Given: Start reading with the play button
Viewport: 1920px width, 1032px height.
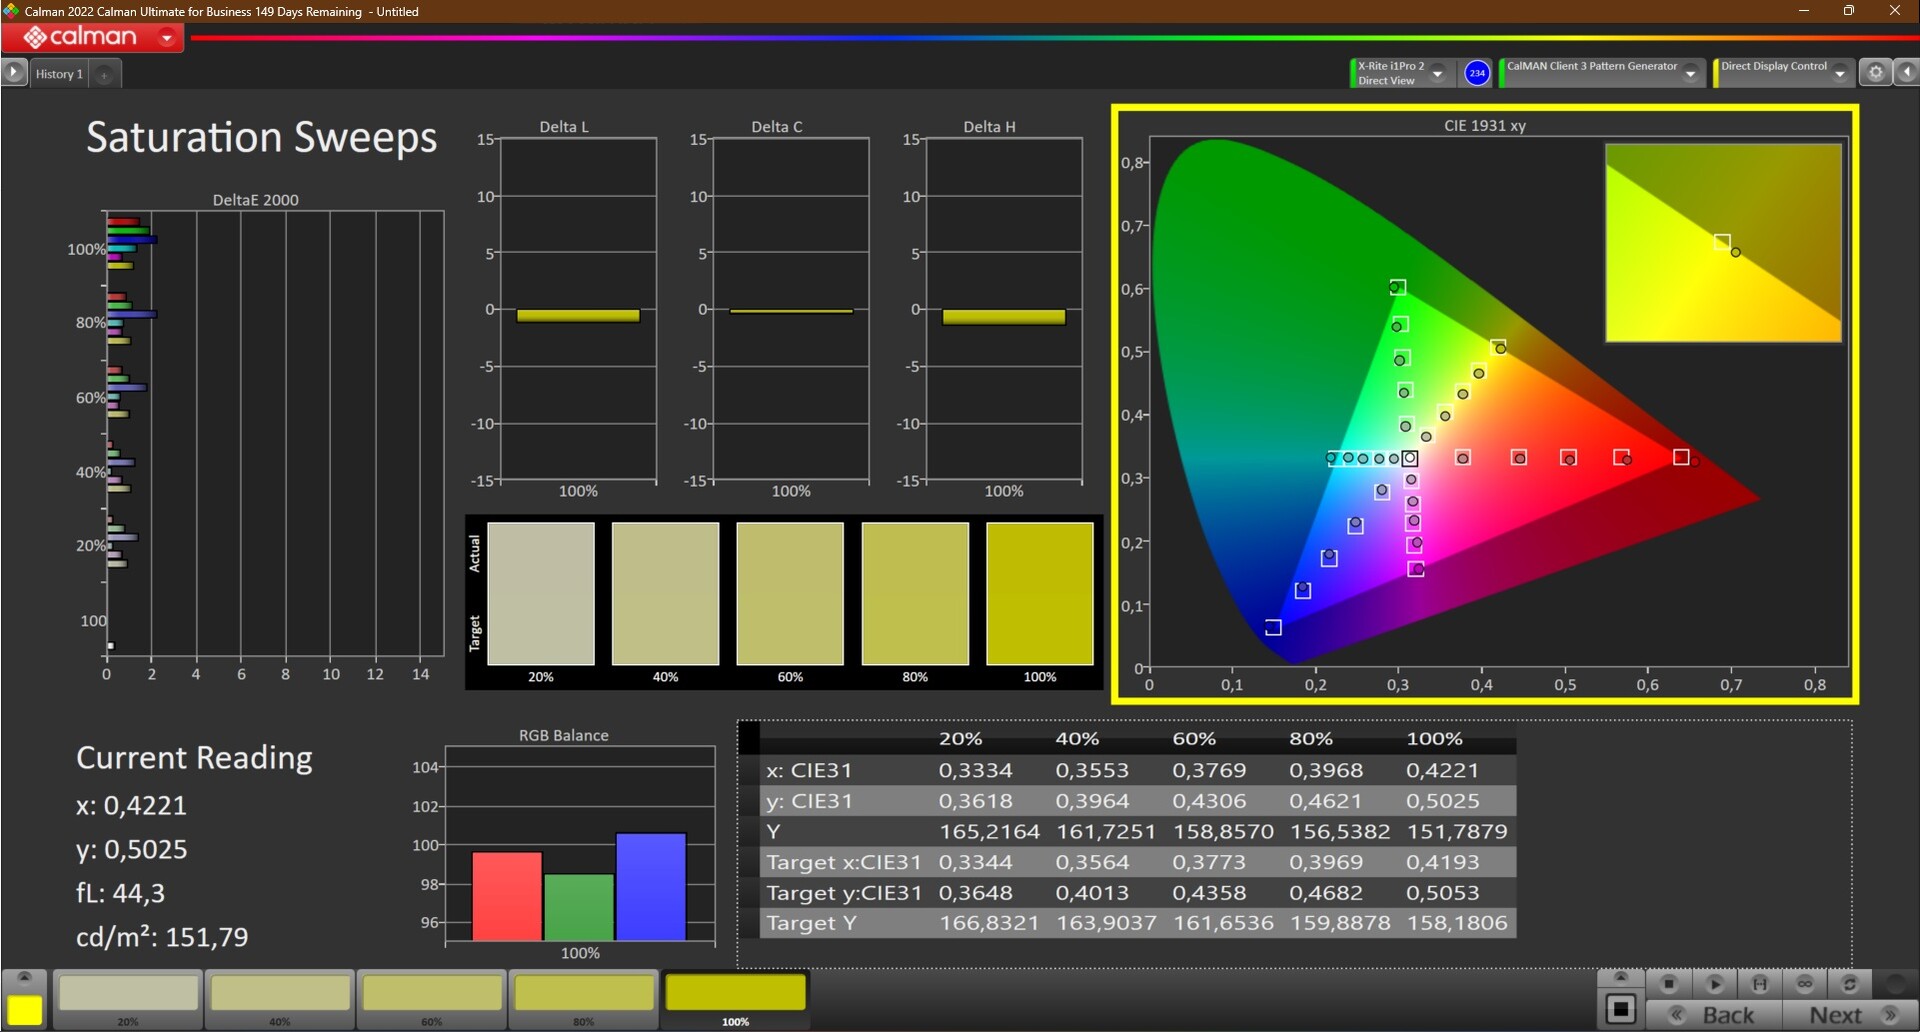Looking at the screenshot, I should [1714, 984].
